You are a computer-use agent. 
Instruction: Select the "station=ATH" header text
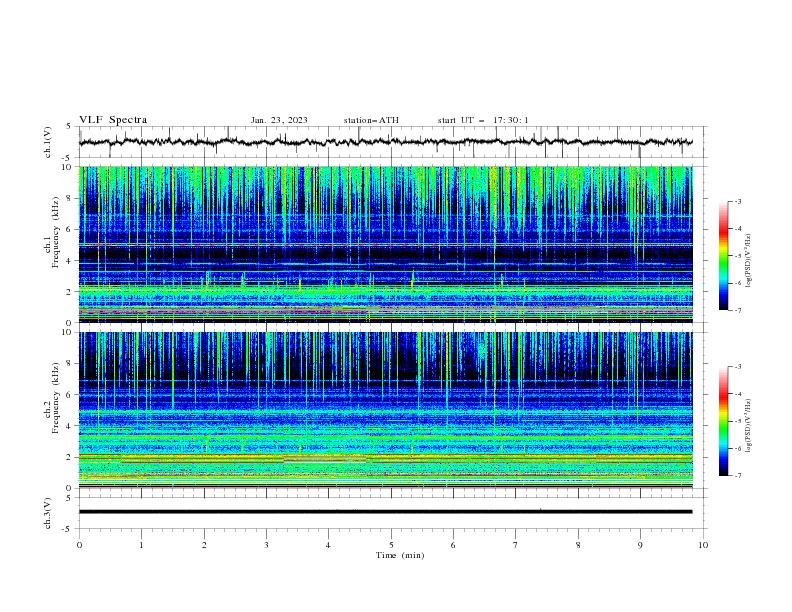click(371, 120)
